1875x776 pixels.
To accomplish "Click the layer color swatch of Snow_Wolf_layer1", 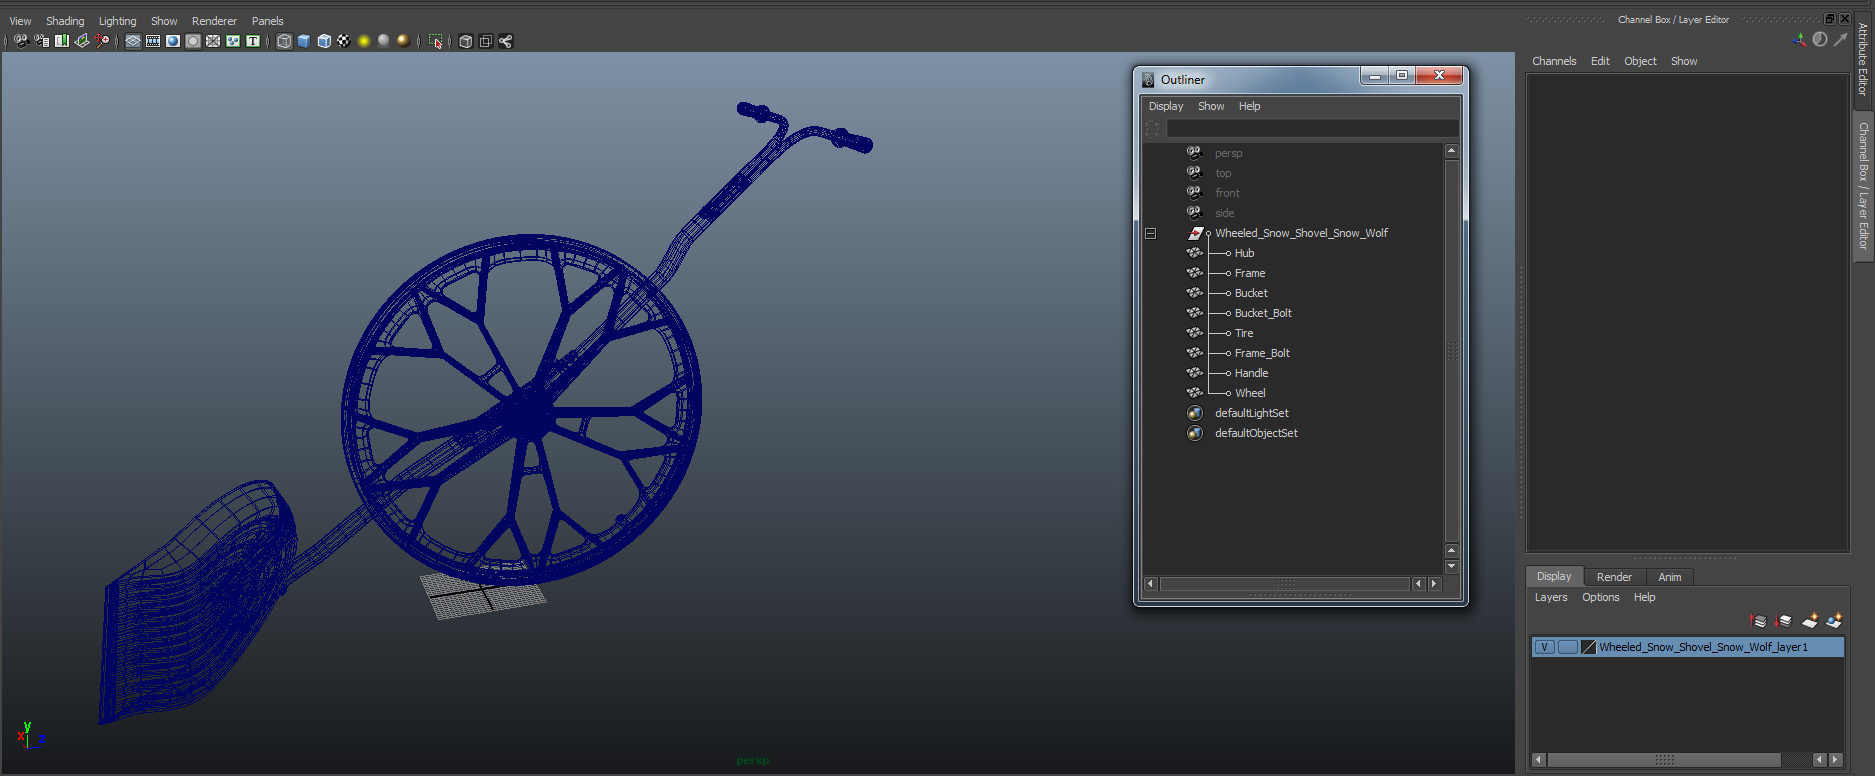I will [1588, 647].
